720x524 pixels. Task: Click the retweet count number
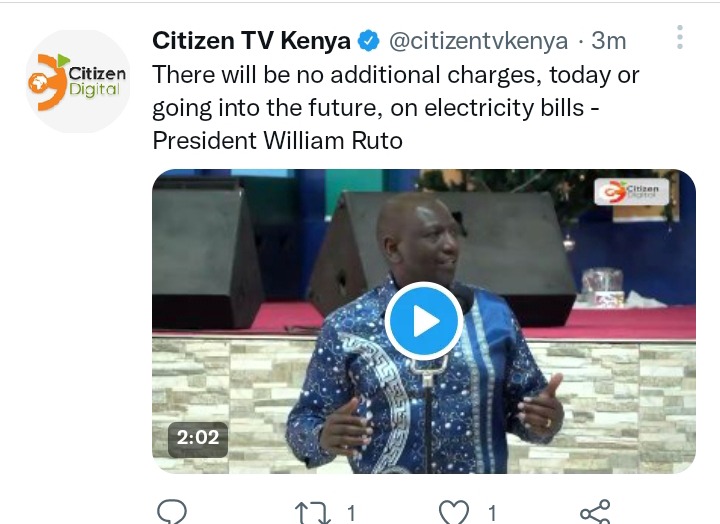tap(351, 513)
